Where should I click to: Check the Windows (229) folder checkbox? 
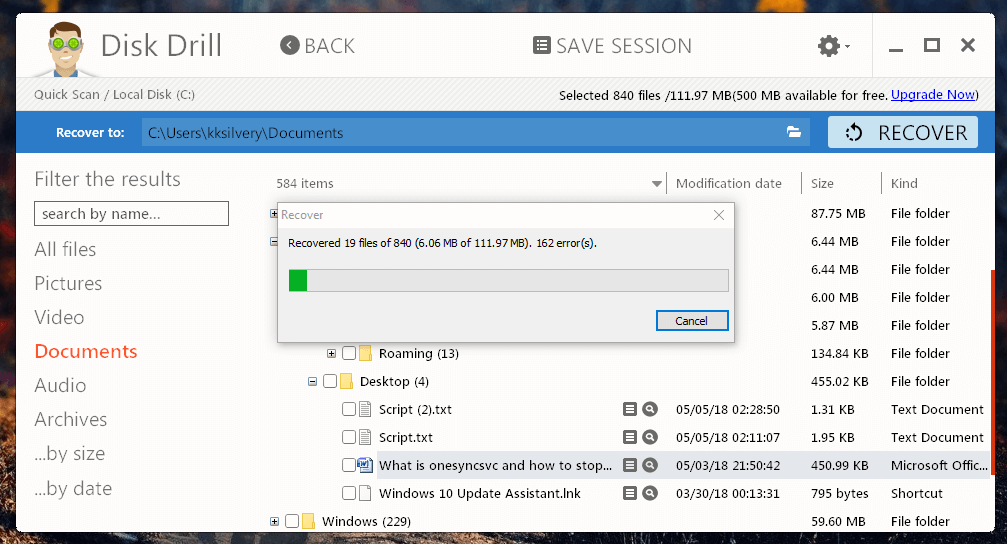click(x=292, y=521)
